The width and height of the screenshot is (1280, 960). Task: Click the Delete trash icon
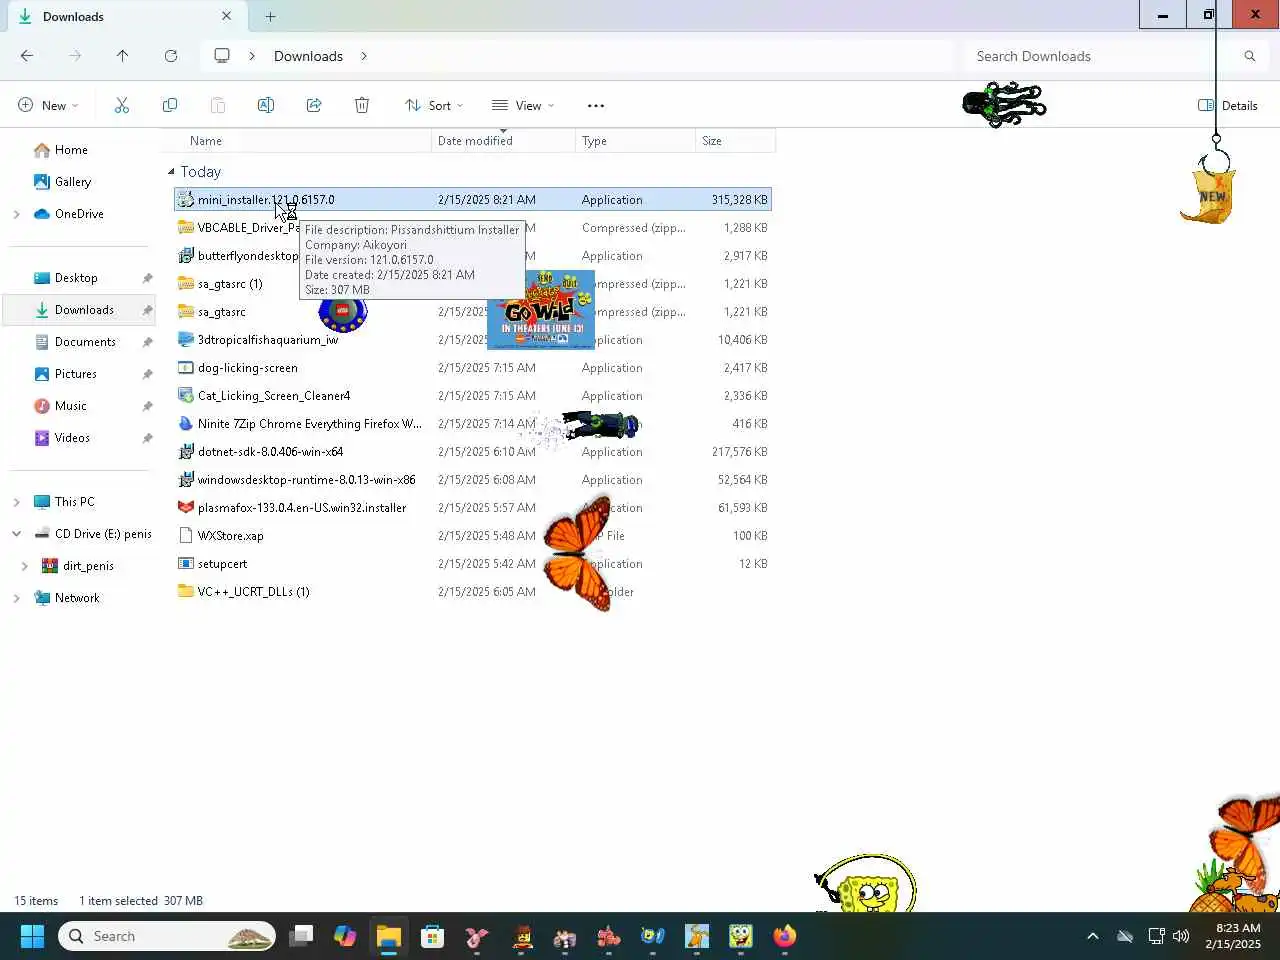point(362,105)
